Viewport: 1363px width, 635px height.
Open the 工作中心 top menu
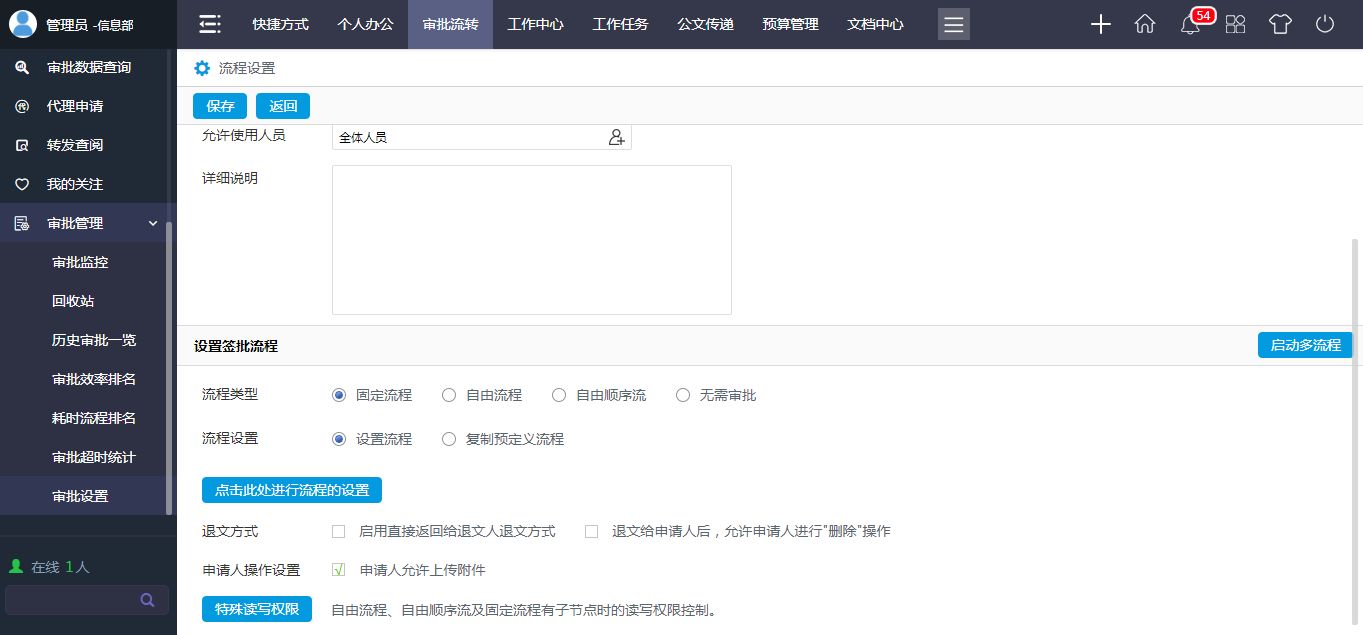coord(535,24)
